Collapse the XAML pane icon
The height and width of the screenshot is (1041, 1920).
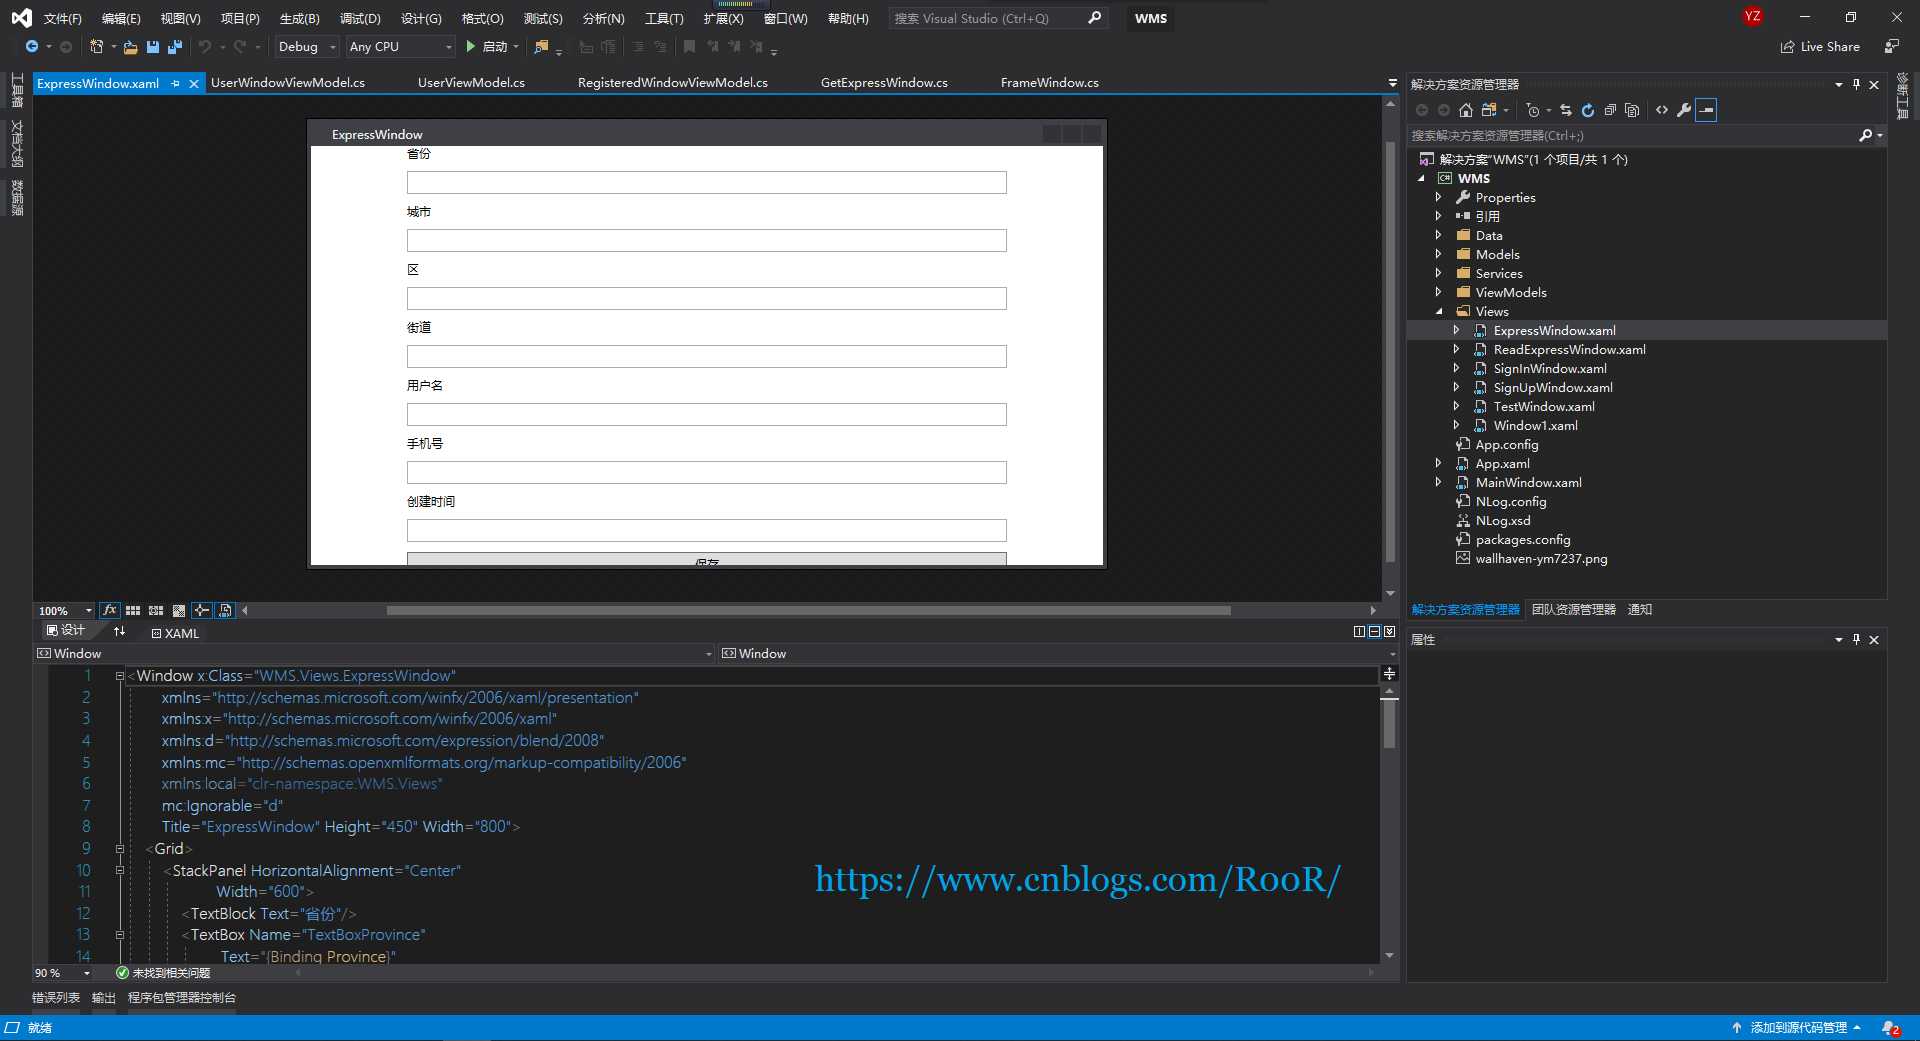1389,631
